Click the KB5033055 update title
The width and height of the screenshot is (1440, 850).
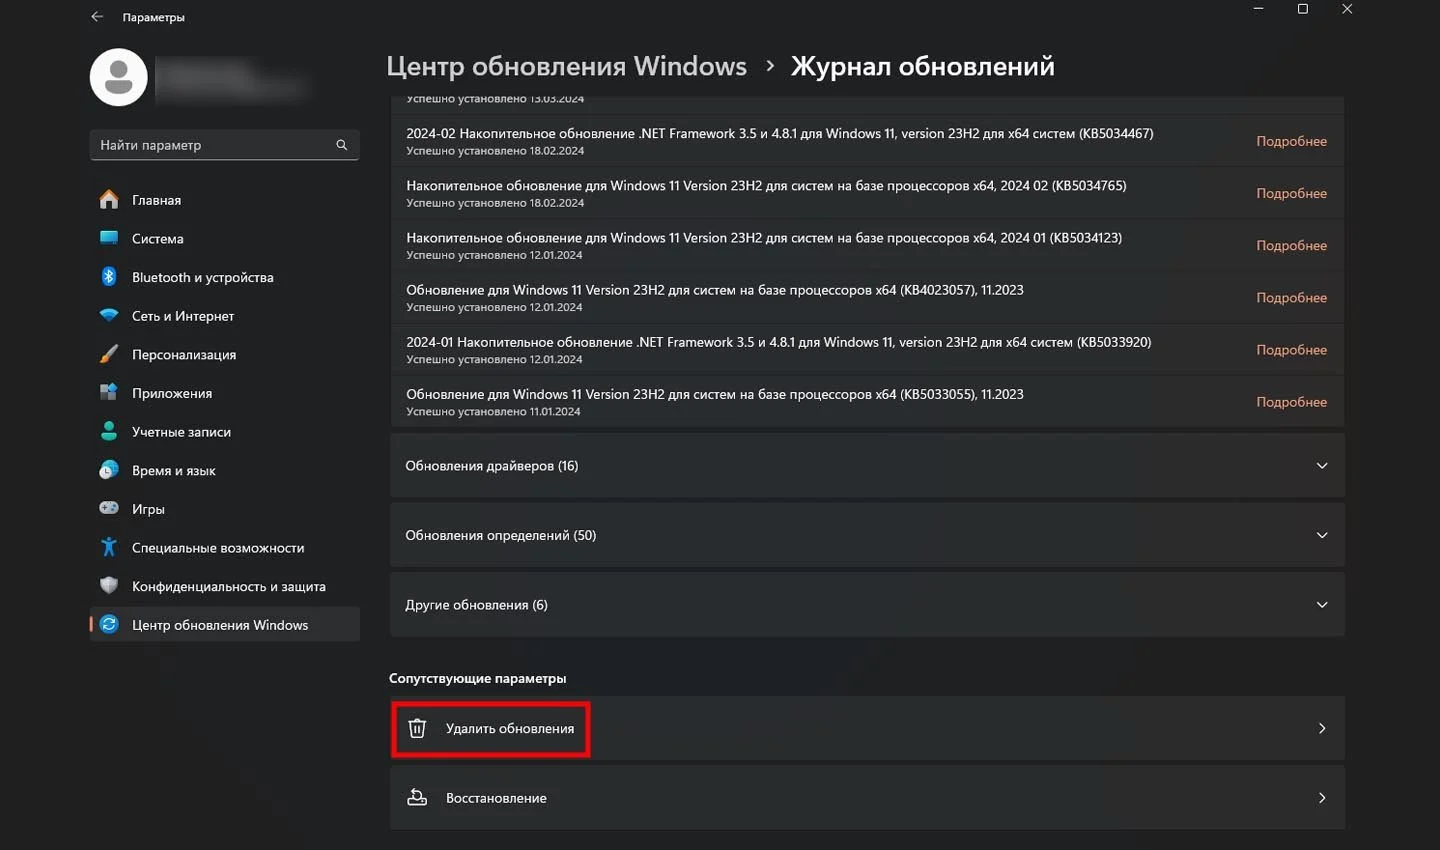[x=715, y=394]
